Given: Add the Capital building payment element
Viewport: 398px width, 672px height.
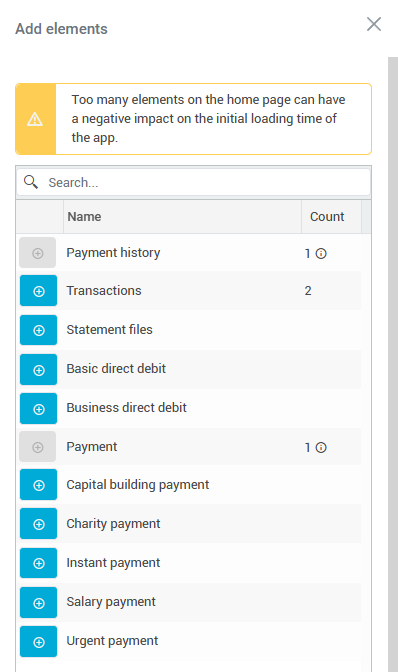Looking at the screenshot, I should [x=38, y=484].
